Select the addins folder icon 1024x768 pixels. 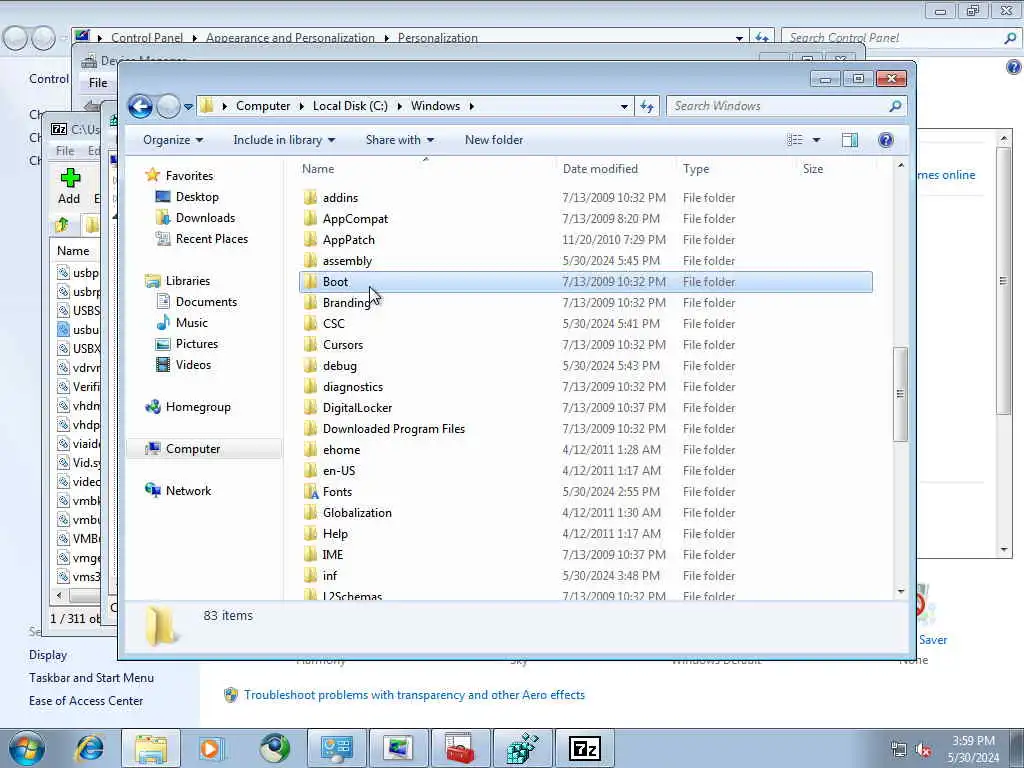[x=310, y=197]
